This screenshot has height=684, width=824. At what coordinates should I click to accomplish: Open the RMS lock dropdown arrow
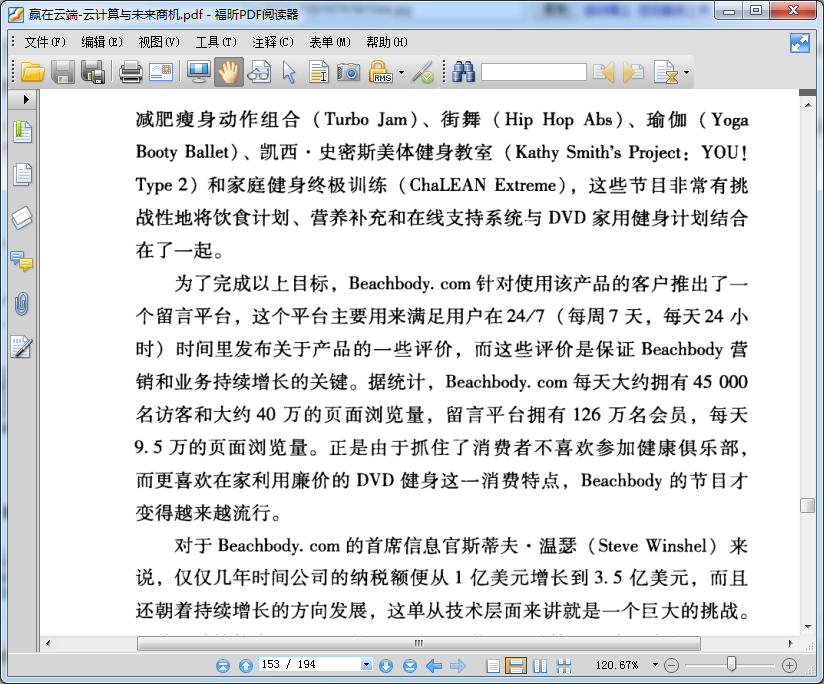point(402,72)
